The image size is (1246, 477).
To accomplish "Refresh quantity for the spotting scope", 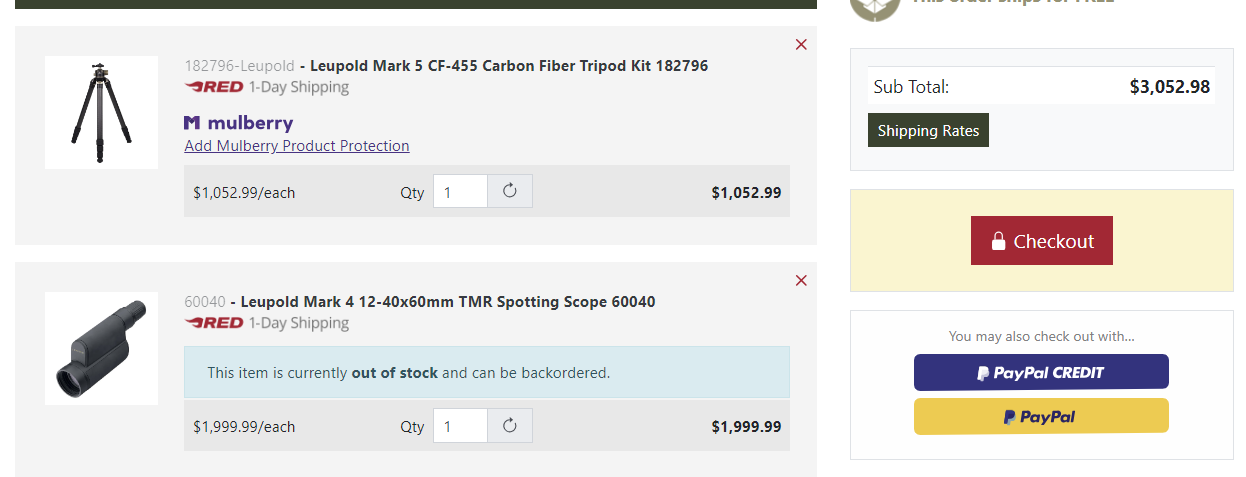I will click(x=510, y=426).
